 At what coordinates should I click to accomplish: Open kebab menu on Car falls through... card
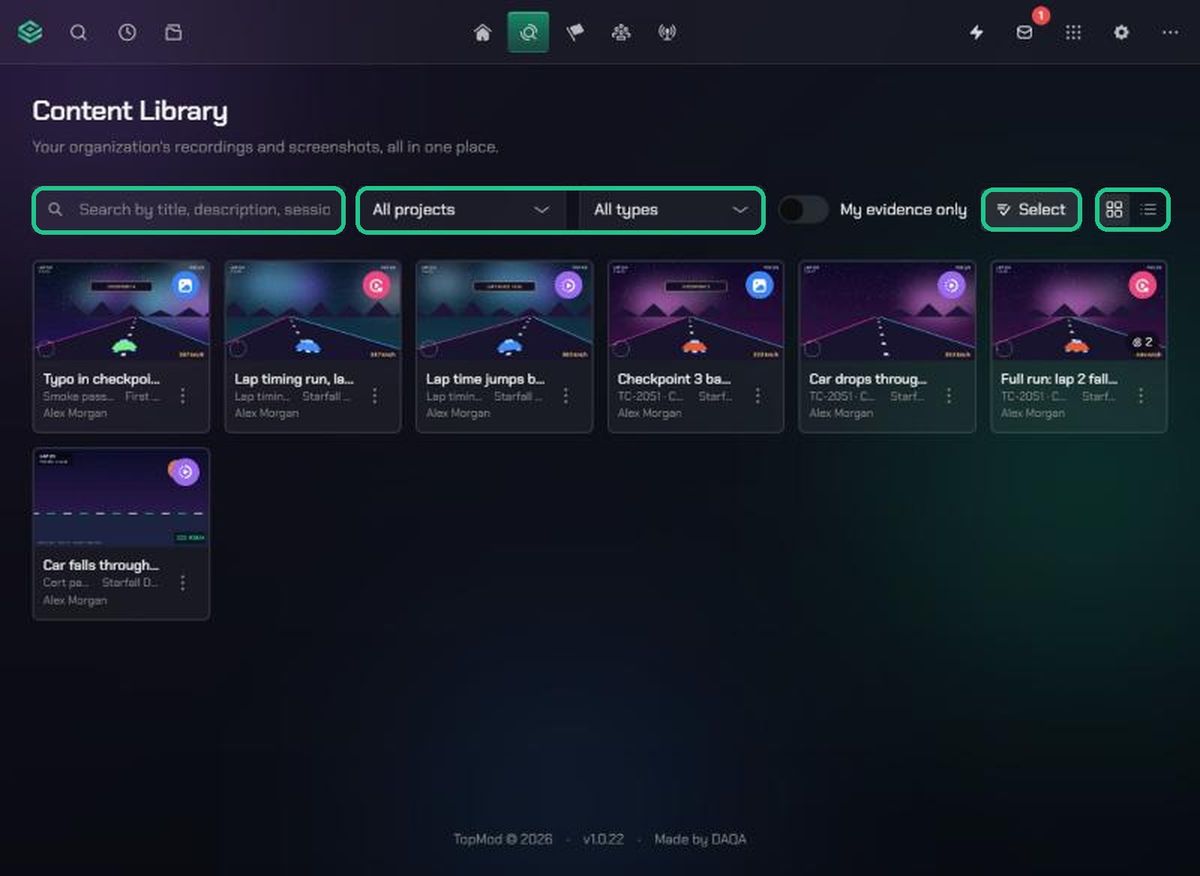183,583
